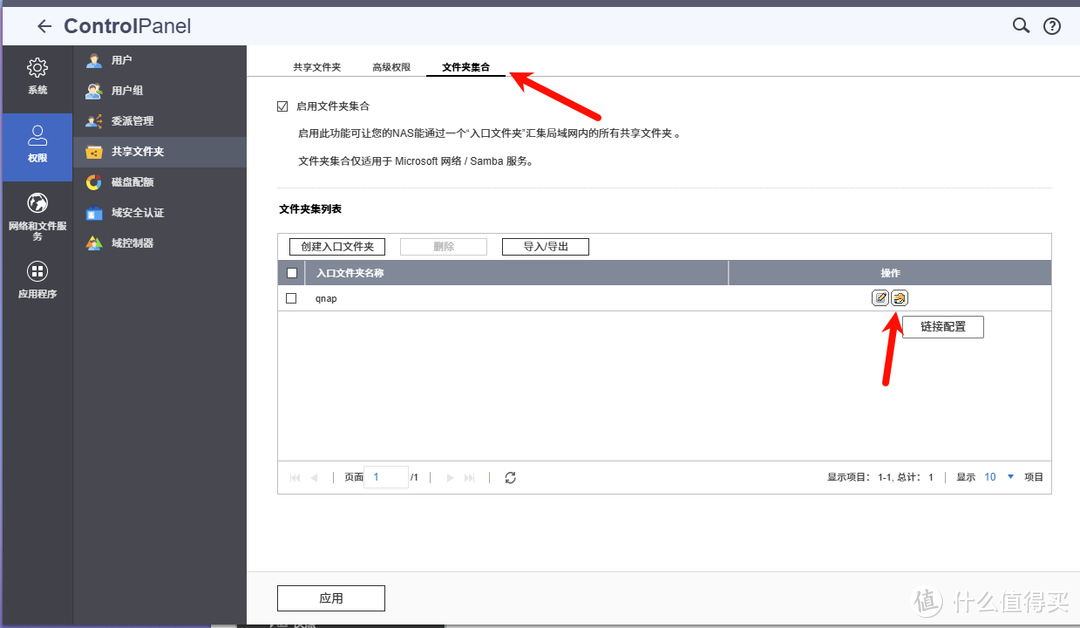
Task: Go to next page of list
Action: point(450,477)
